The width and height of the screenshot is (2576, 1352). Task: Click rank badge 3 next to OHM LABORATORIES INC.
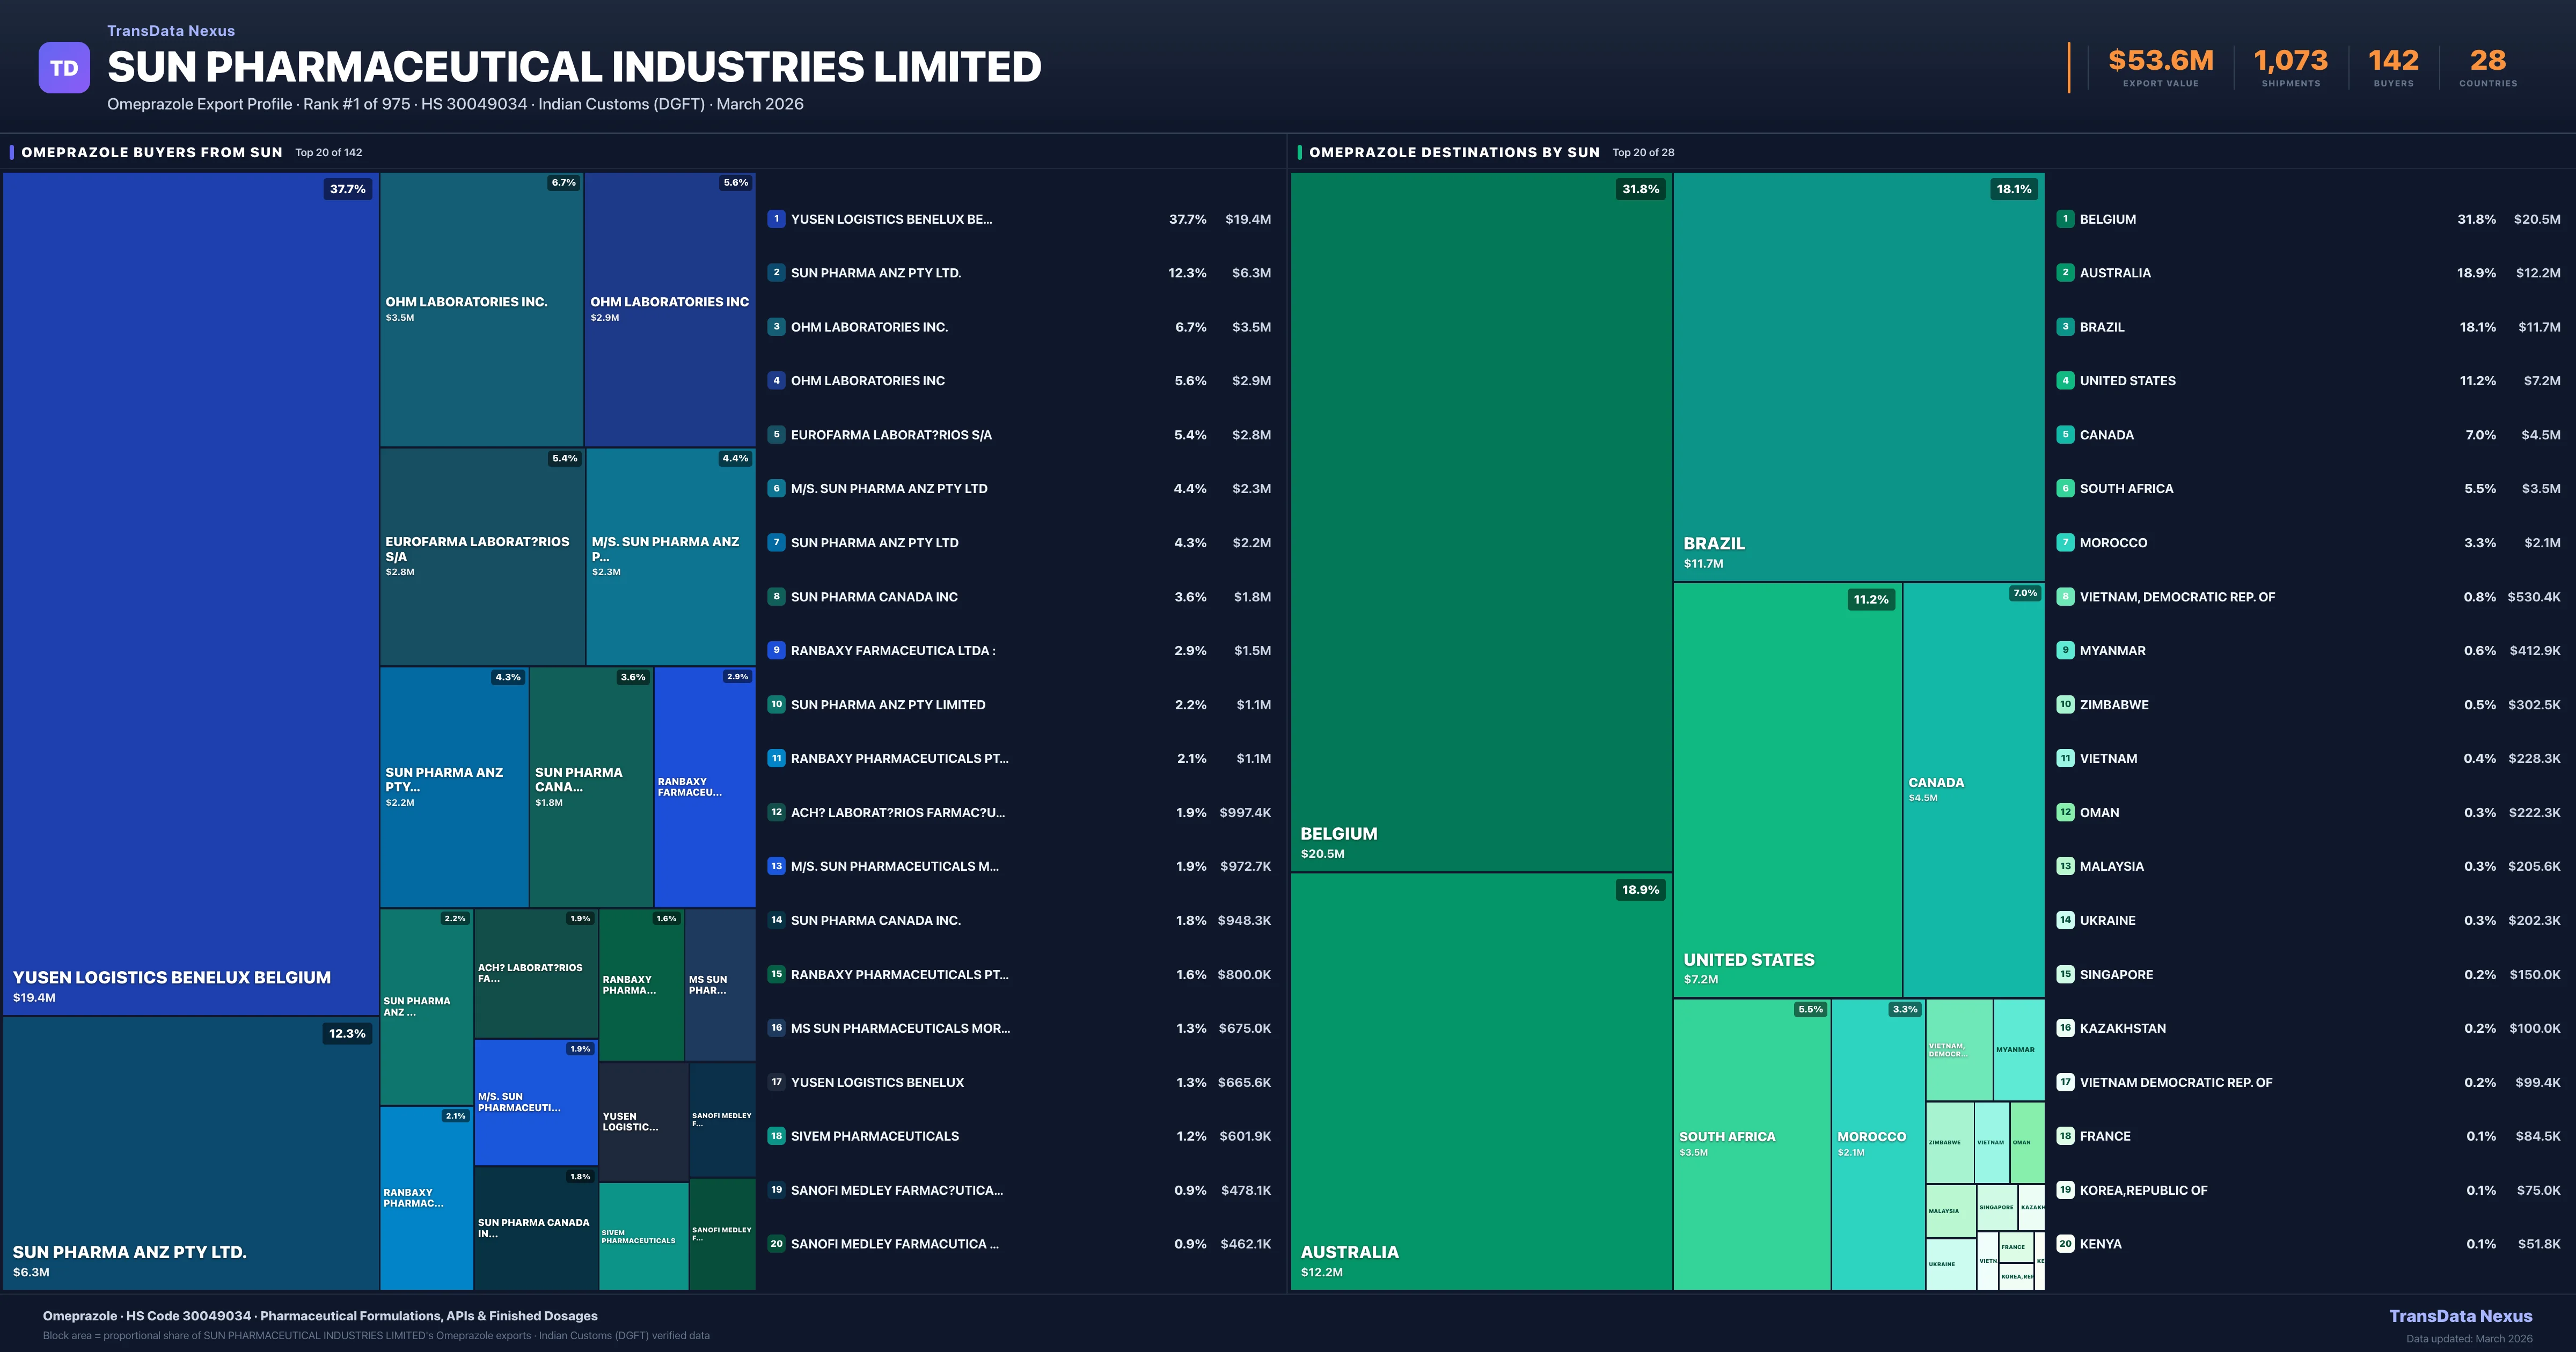[777, 326]
